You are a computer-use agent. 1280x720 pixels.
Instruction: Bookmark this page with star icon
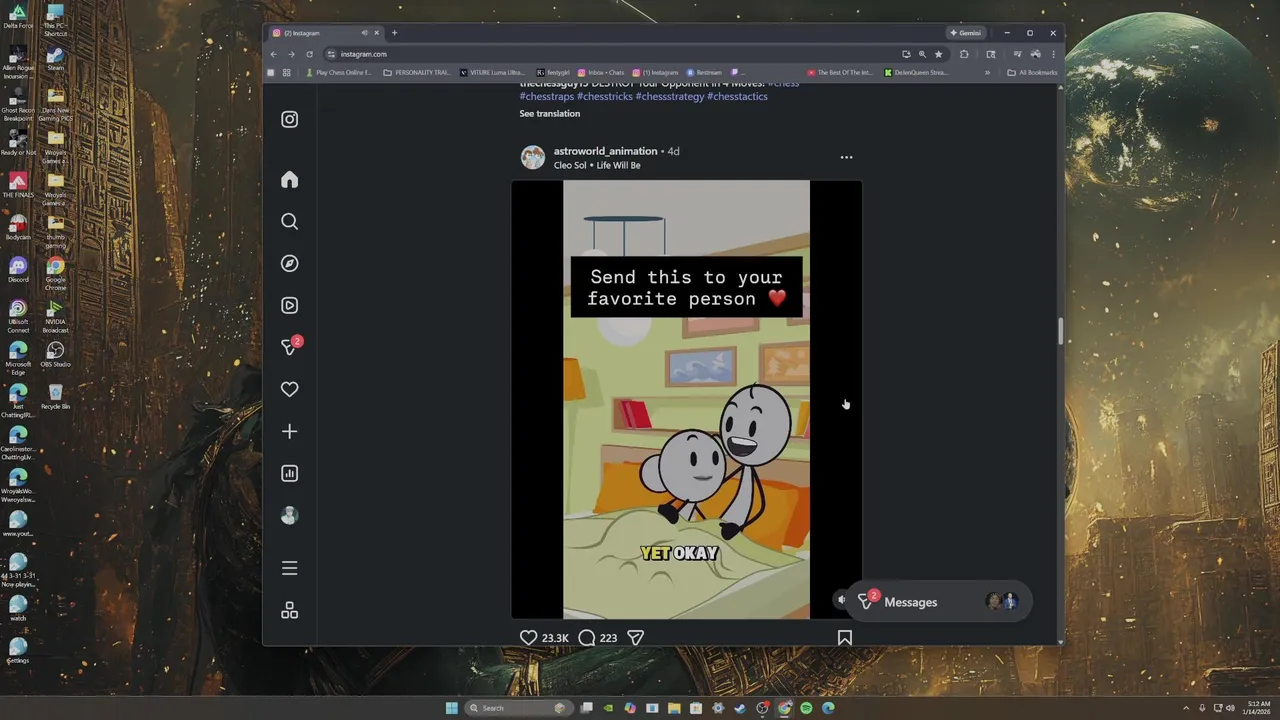tap(938, 54)
